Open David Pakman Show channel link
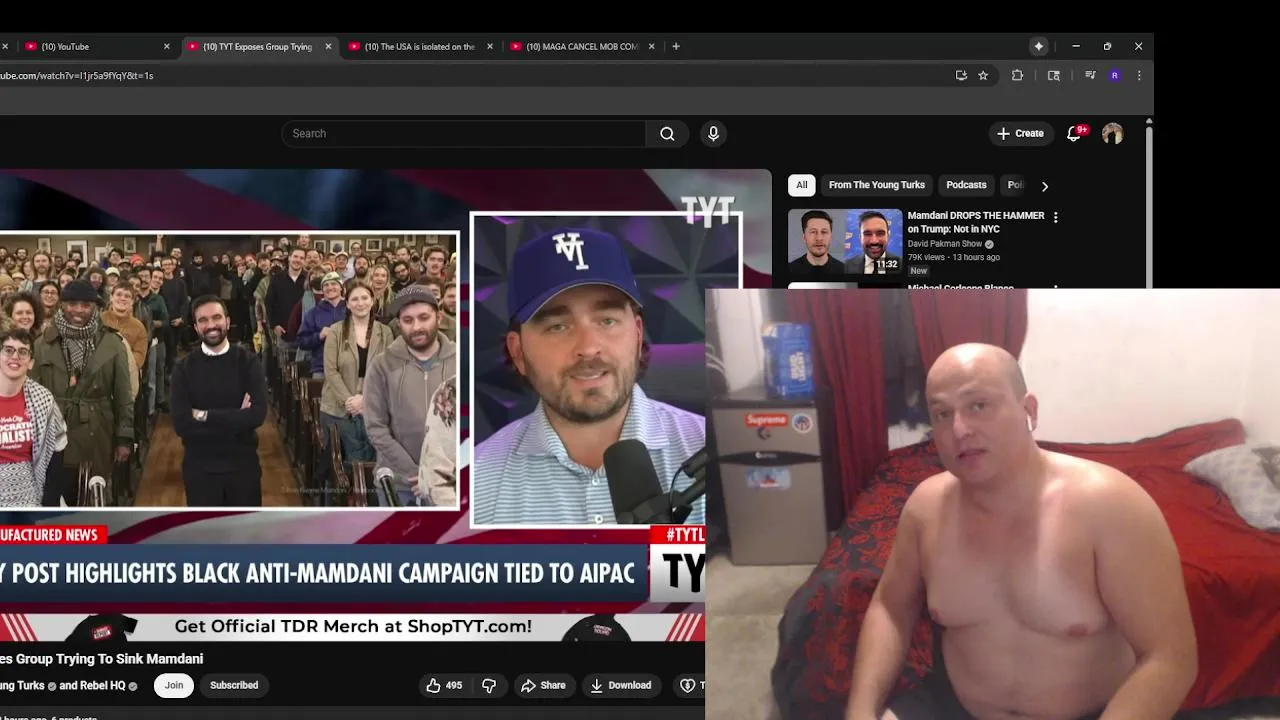Viewport: 1280px width, 720px height. (x=945, y=244)
